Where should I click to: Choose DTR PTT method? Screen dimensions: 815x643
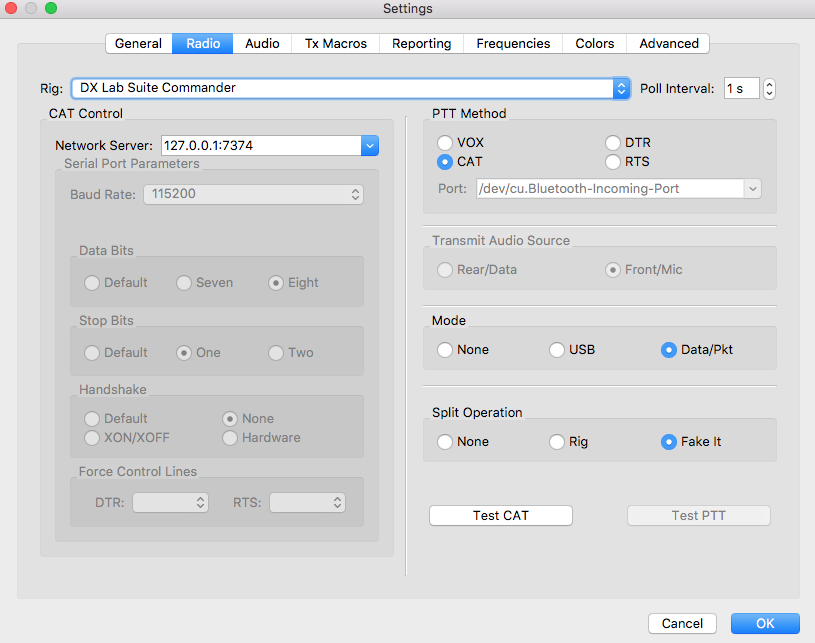[613, 143]
